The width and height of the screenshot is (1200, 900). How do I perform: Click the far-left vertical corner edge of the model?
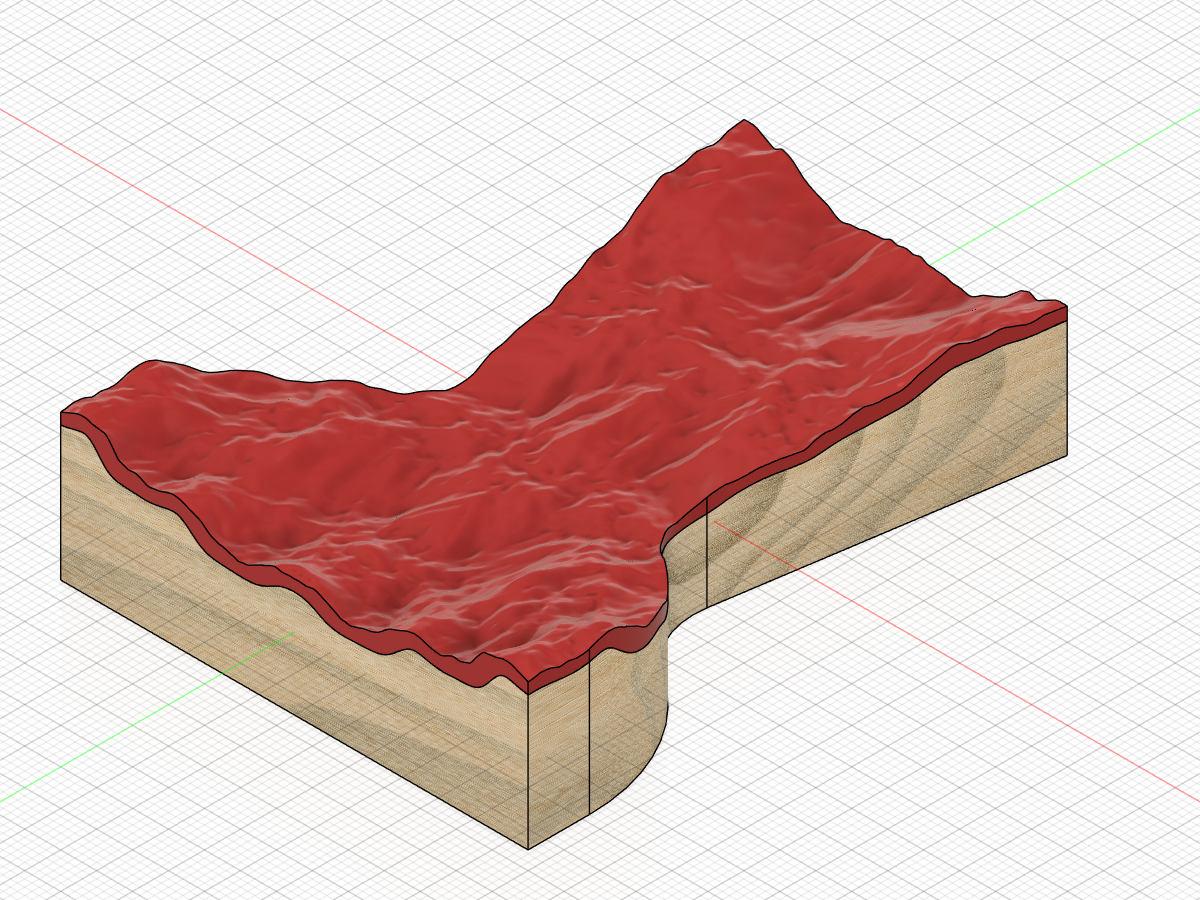point(62,502)
